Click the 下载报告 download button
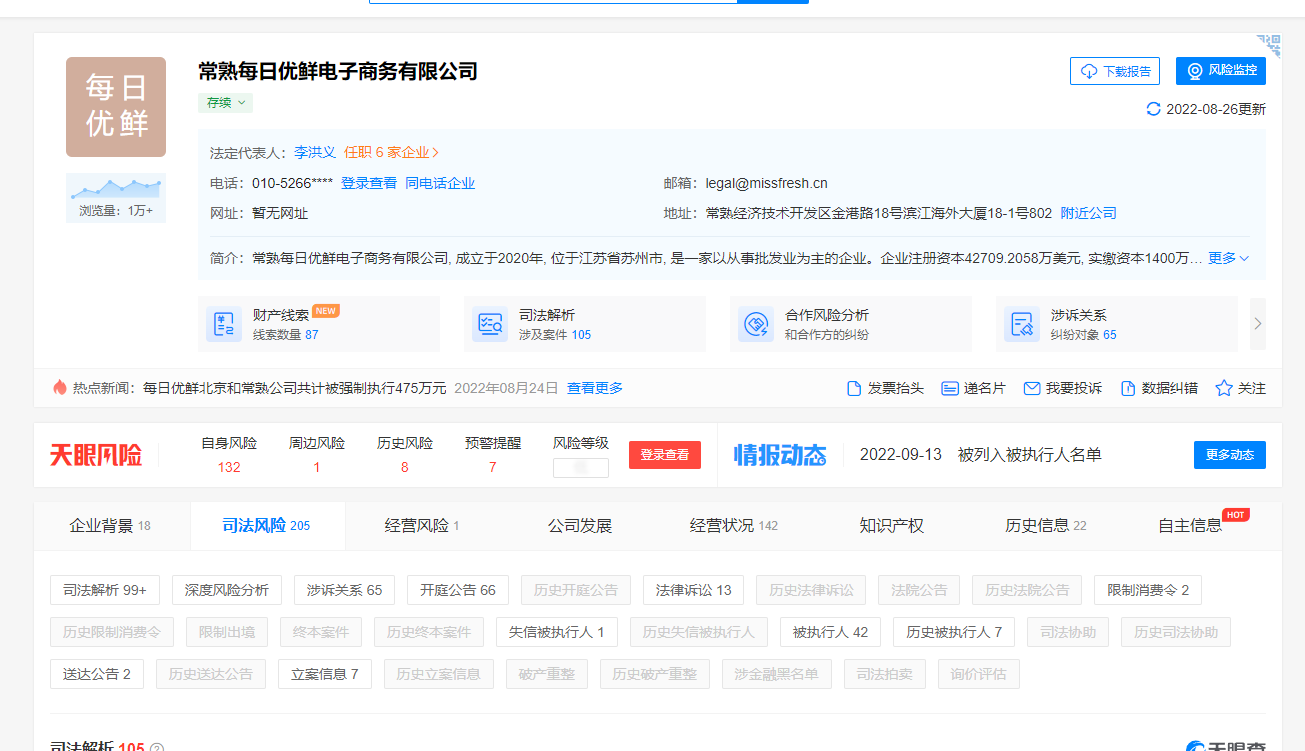 click(x=1114, y=71)
